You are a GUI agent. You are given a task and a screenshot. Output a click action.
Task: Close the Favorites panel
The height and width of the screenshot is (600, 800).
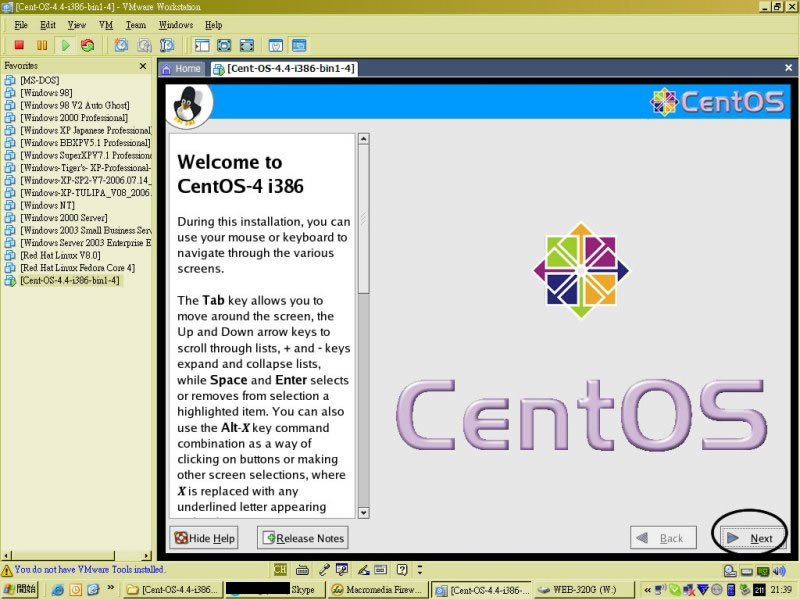tap(143, 66)
